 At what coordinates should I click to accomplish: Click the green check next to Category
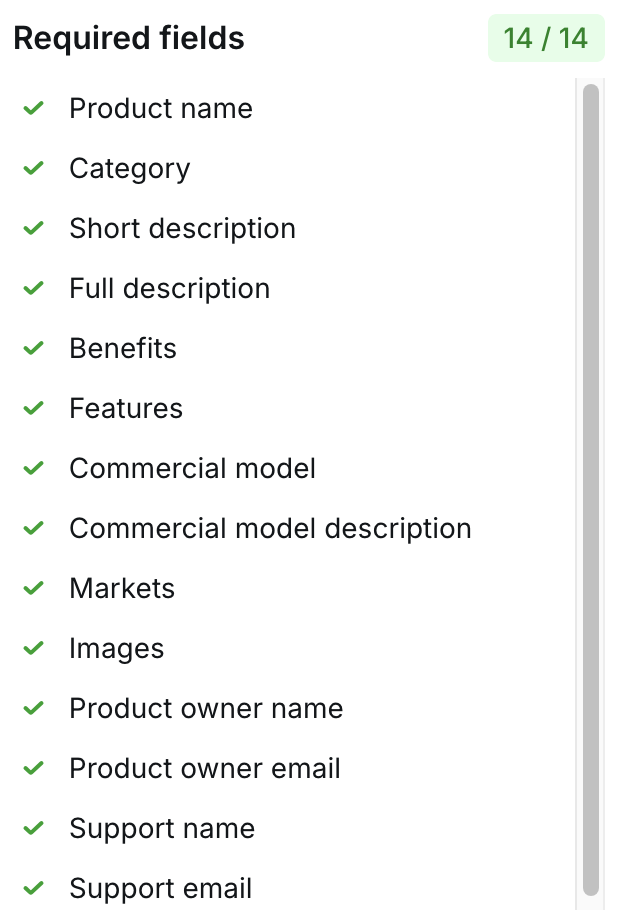34,168
